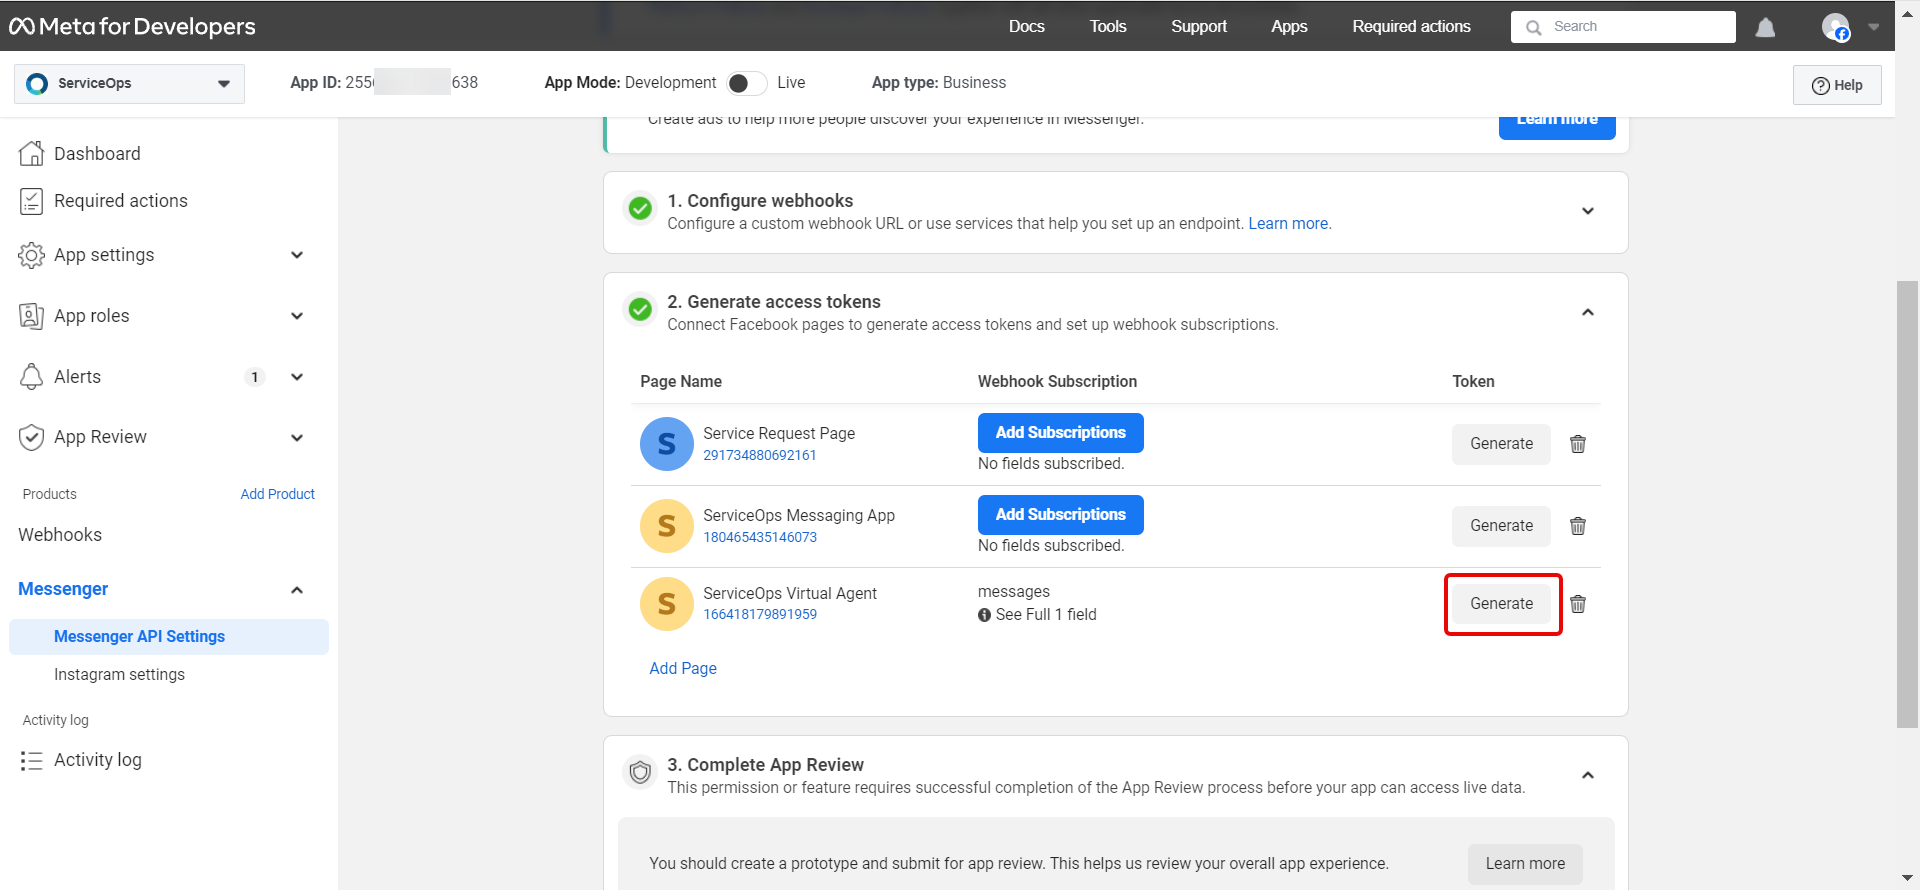Open the Docs menu in top bar
The width and height of the screenshot is (1920, 890).
(x=1026, y=27)
